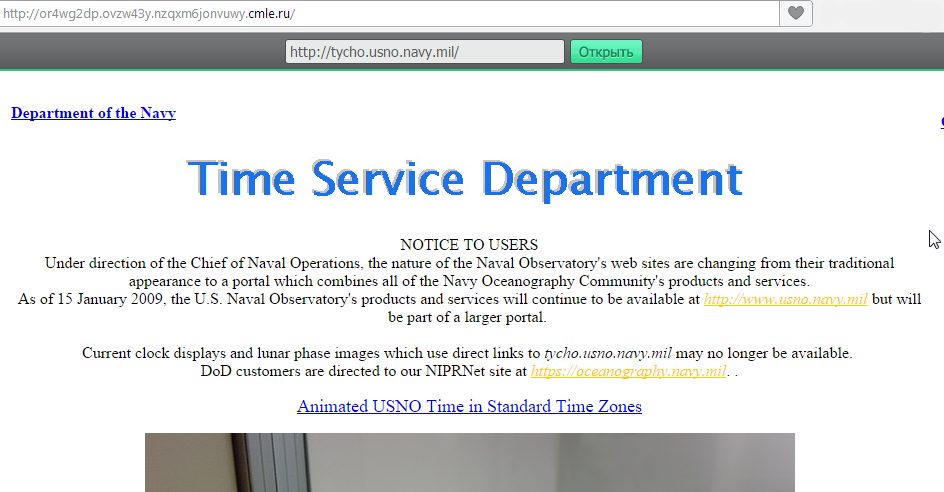Click the Time Service Department heading
944x492 pixels.
465,179
